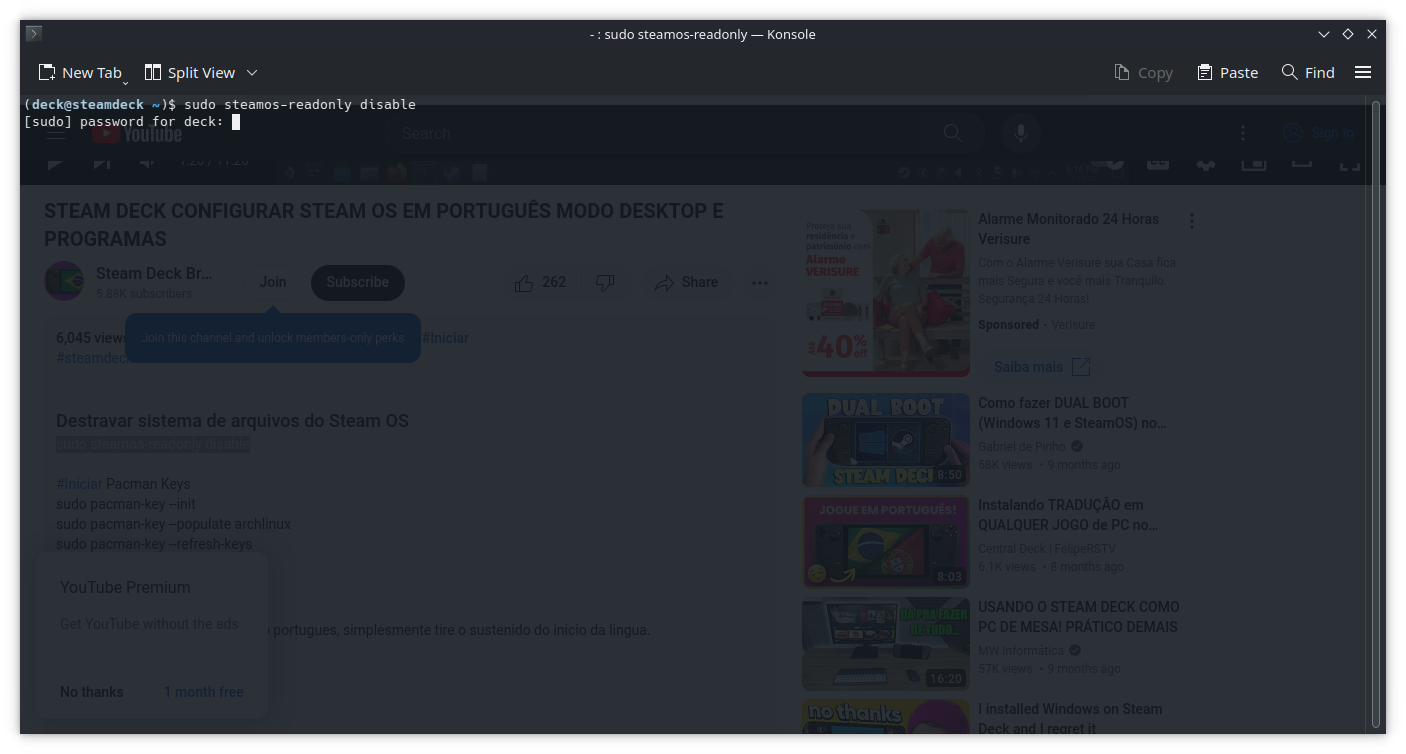Open YouTube header three-dot settings menu
Image resolution: width=1406 pixels, height=754 pixels.
(x=1243, y=133)
